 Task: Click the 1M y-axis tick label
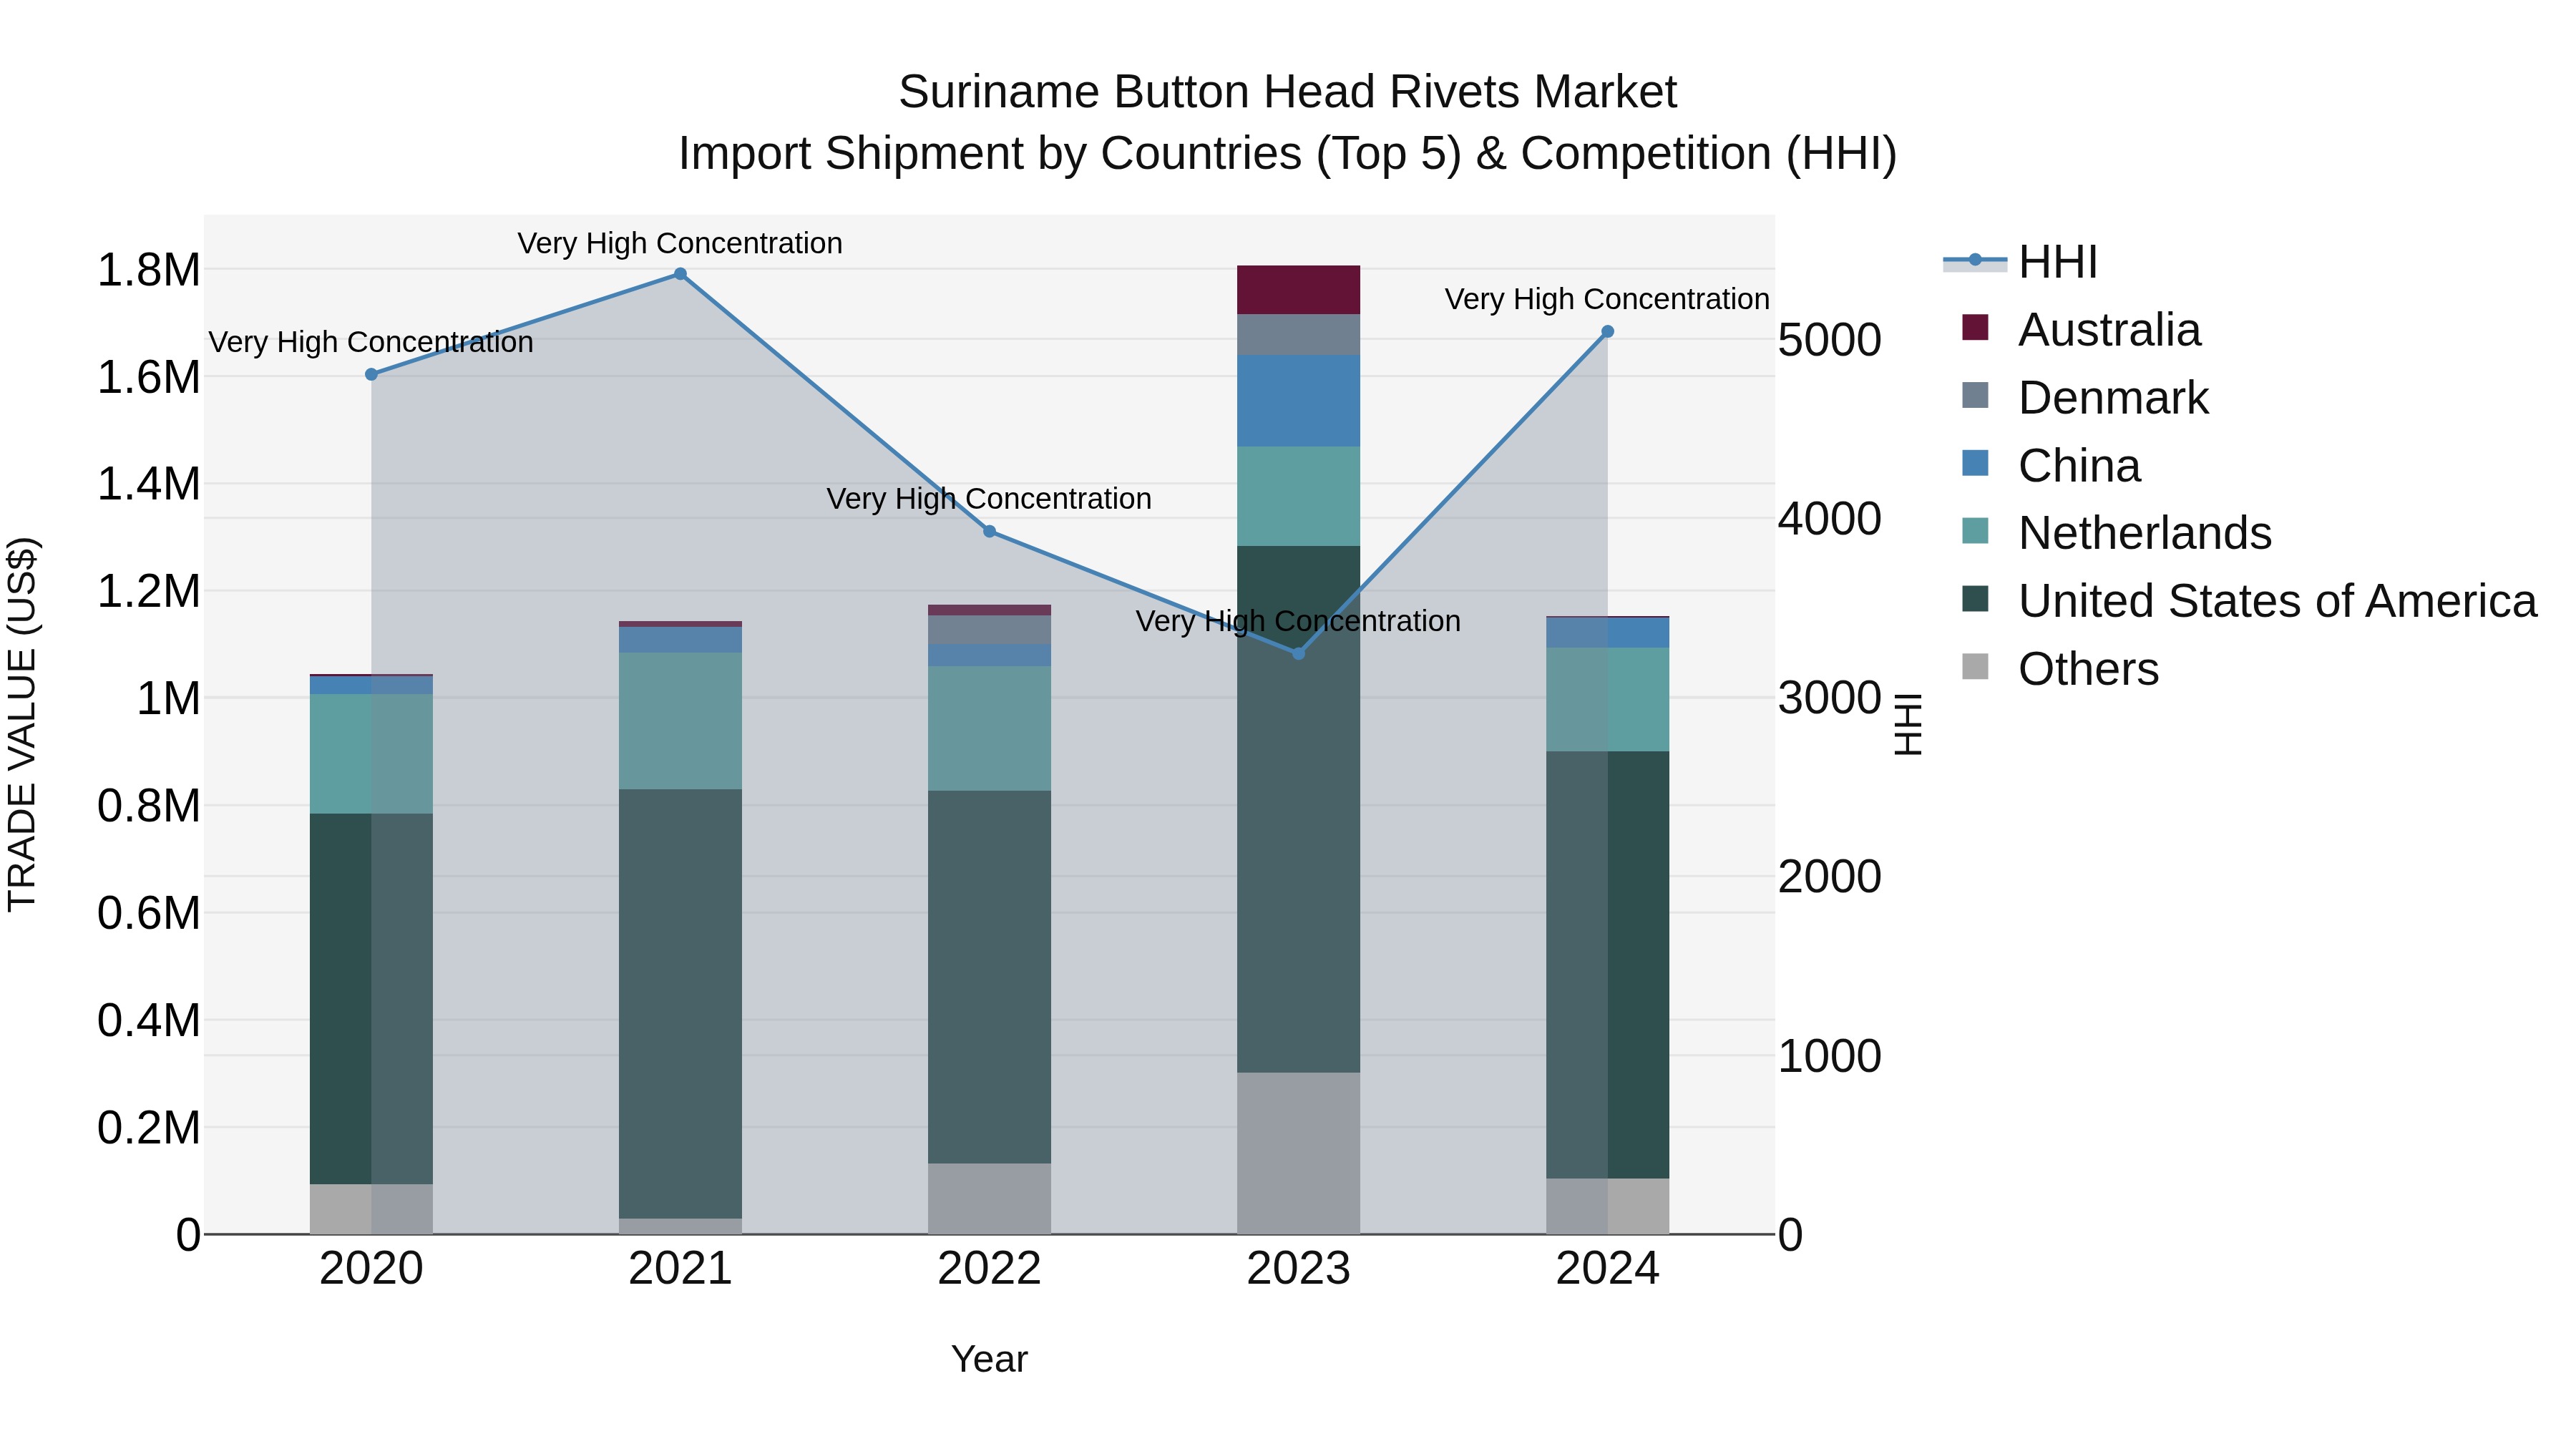[x=168, y=698]
